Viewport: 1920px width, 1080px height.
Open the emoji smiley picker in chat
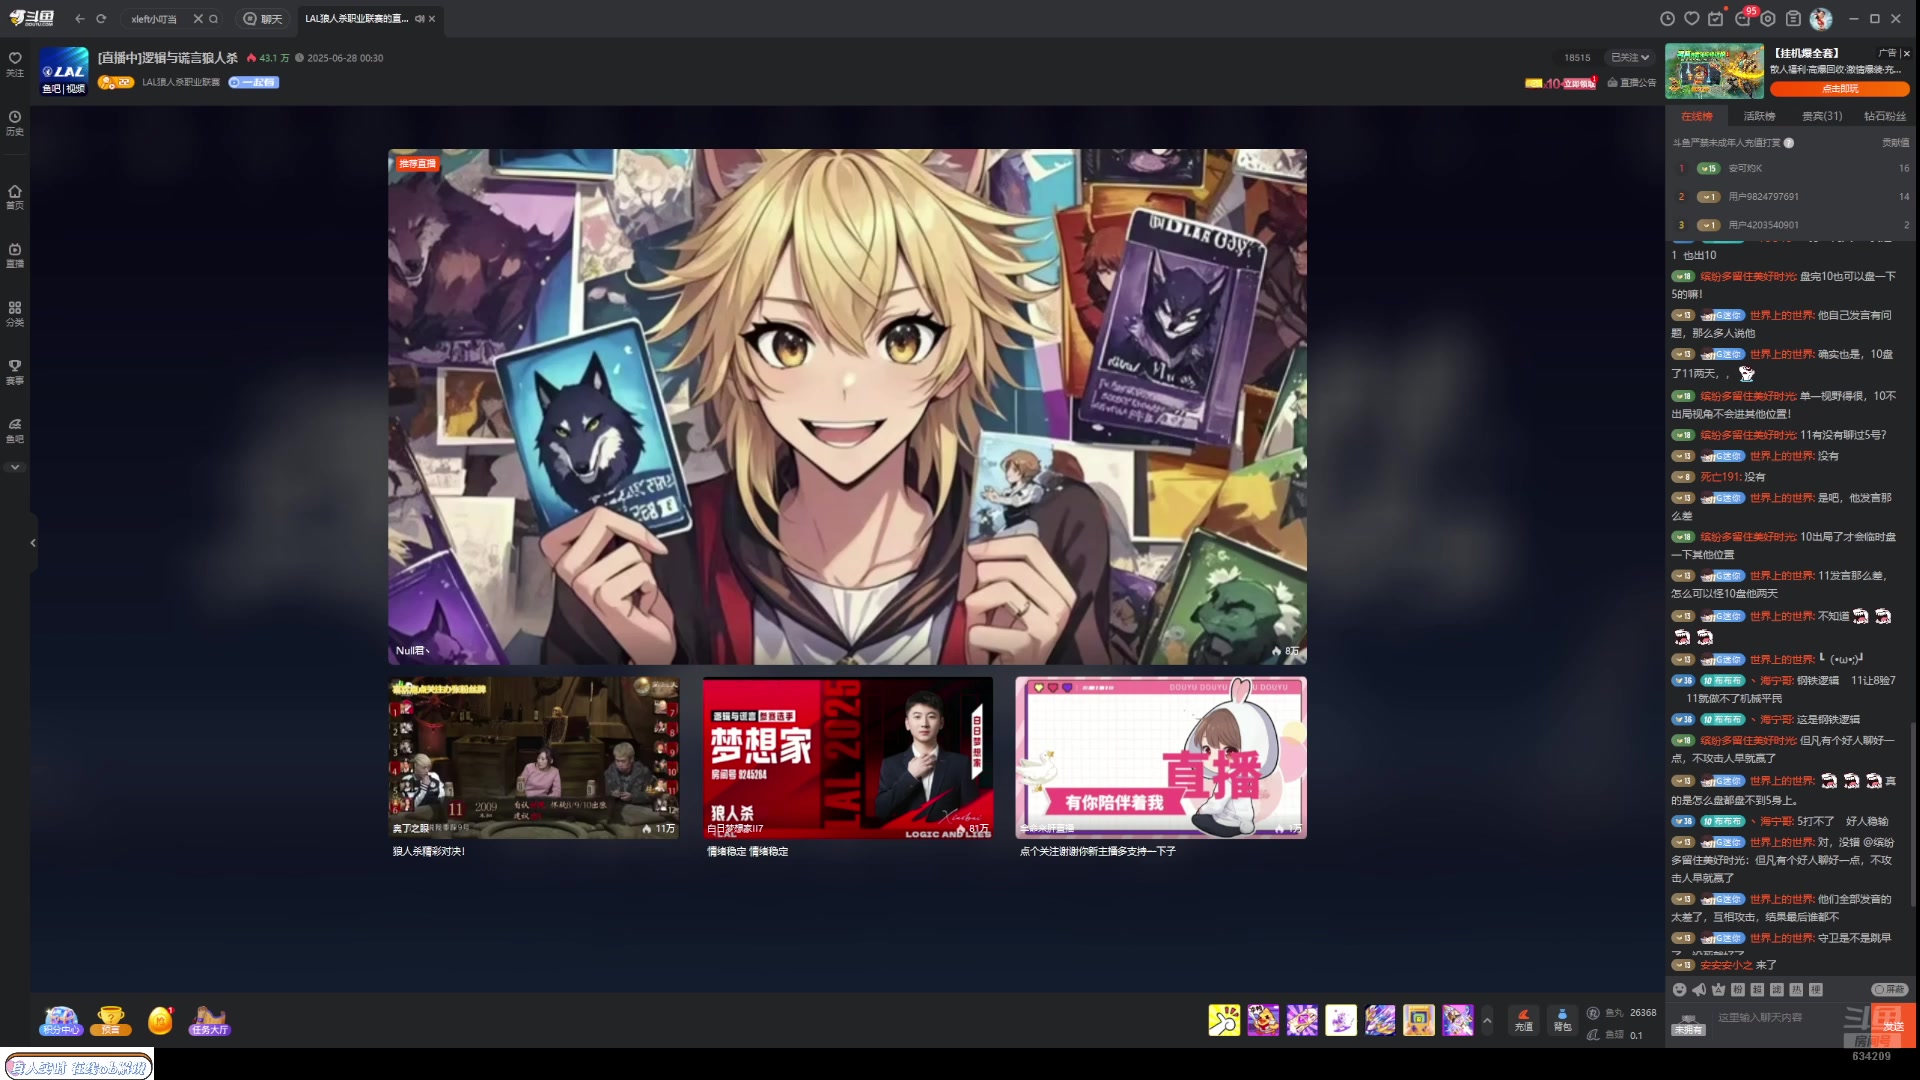tap(1679, 989)
